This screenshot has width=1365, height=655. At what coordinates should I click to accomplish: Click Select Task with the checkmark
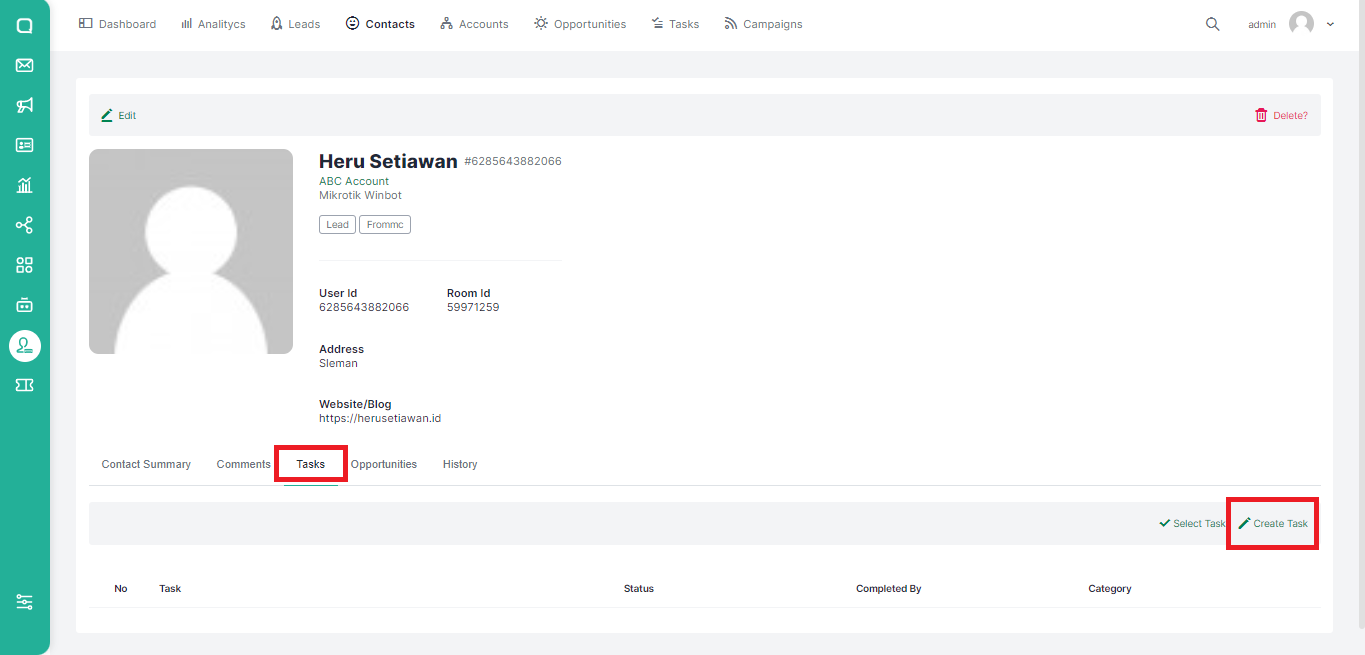[x=1192, y=523]
